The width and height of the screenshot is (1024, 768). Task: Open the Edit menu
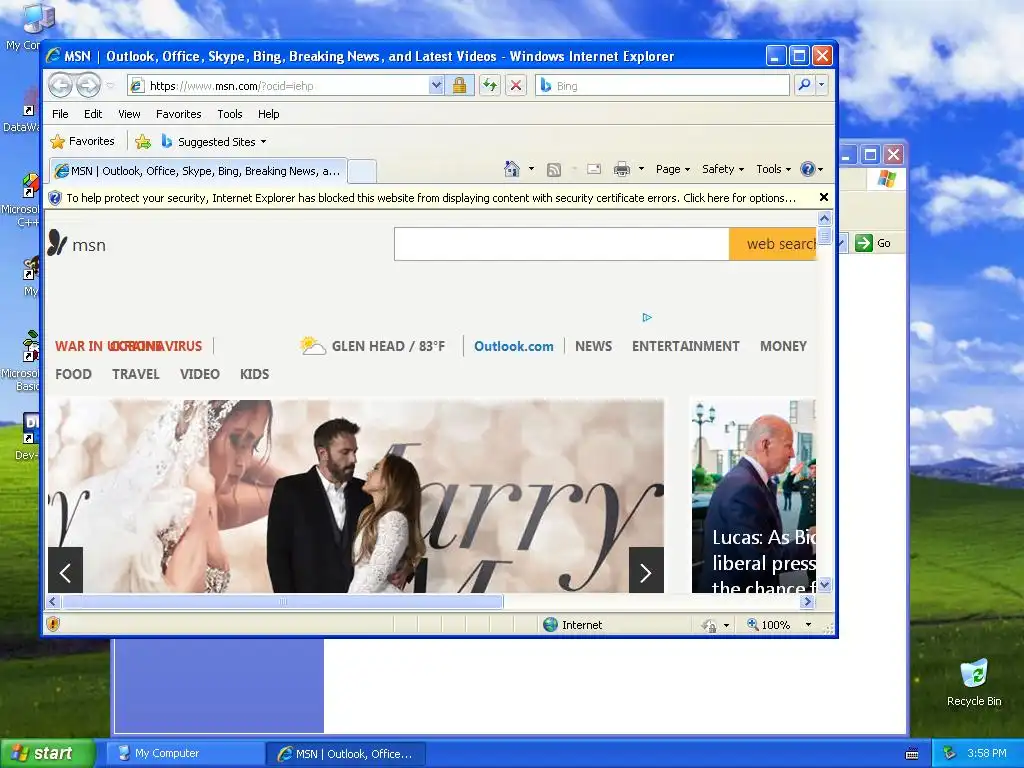pos(93,114)
